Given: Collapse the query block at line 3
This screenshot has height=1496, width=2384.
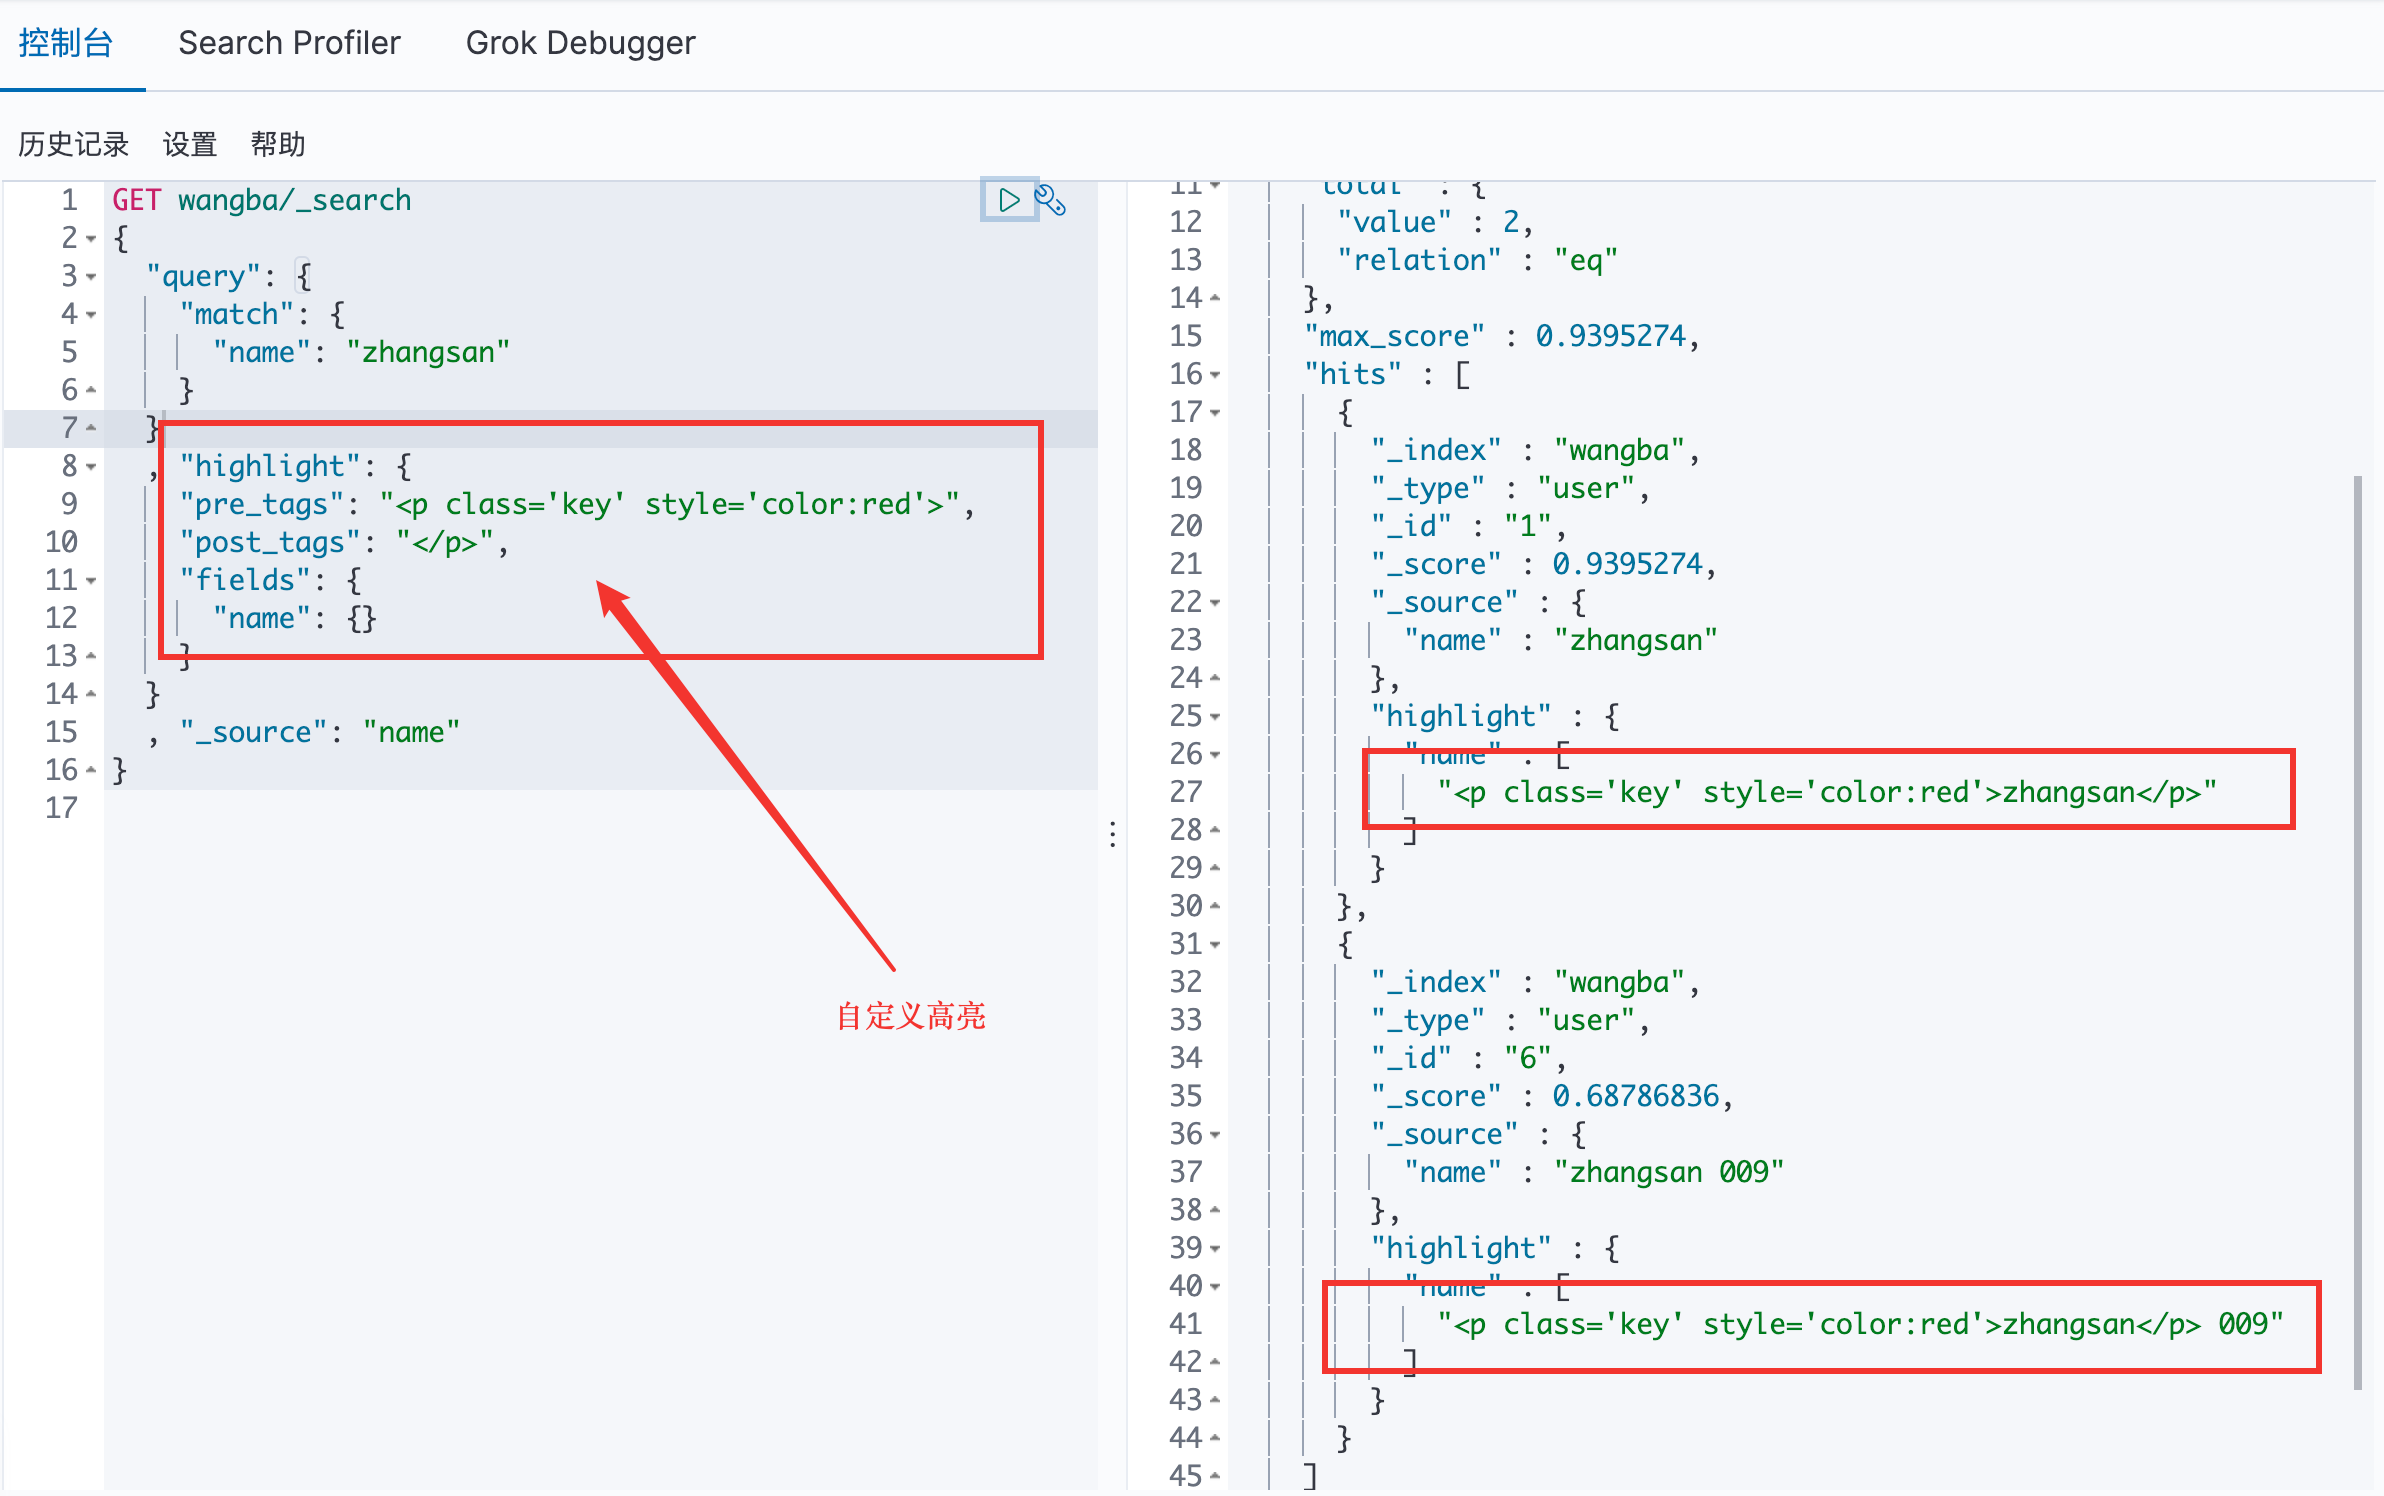Looking at the screenshot, I should pyautogui.click(x=92, y=277).
